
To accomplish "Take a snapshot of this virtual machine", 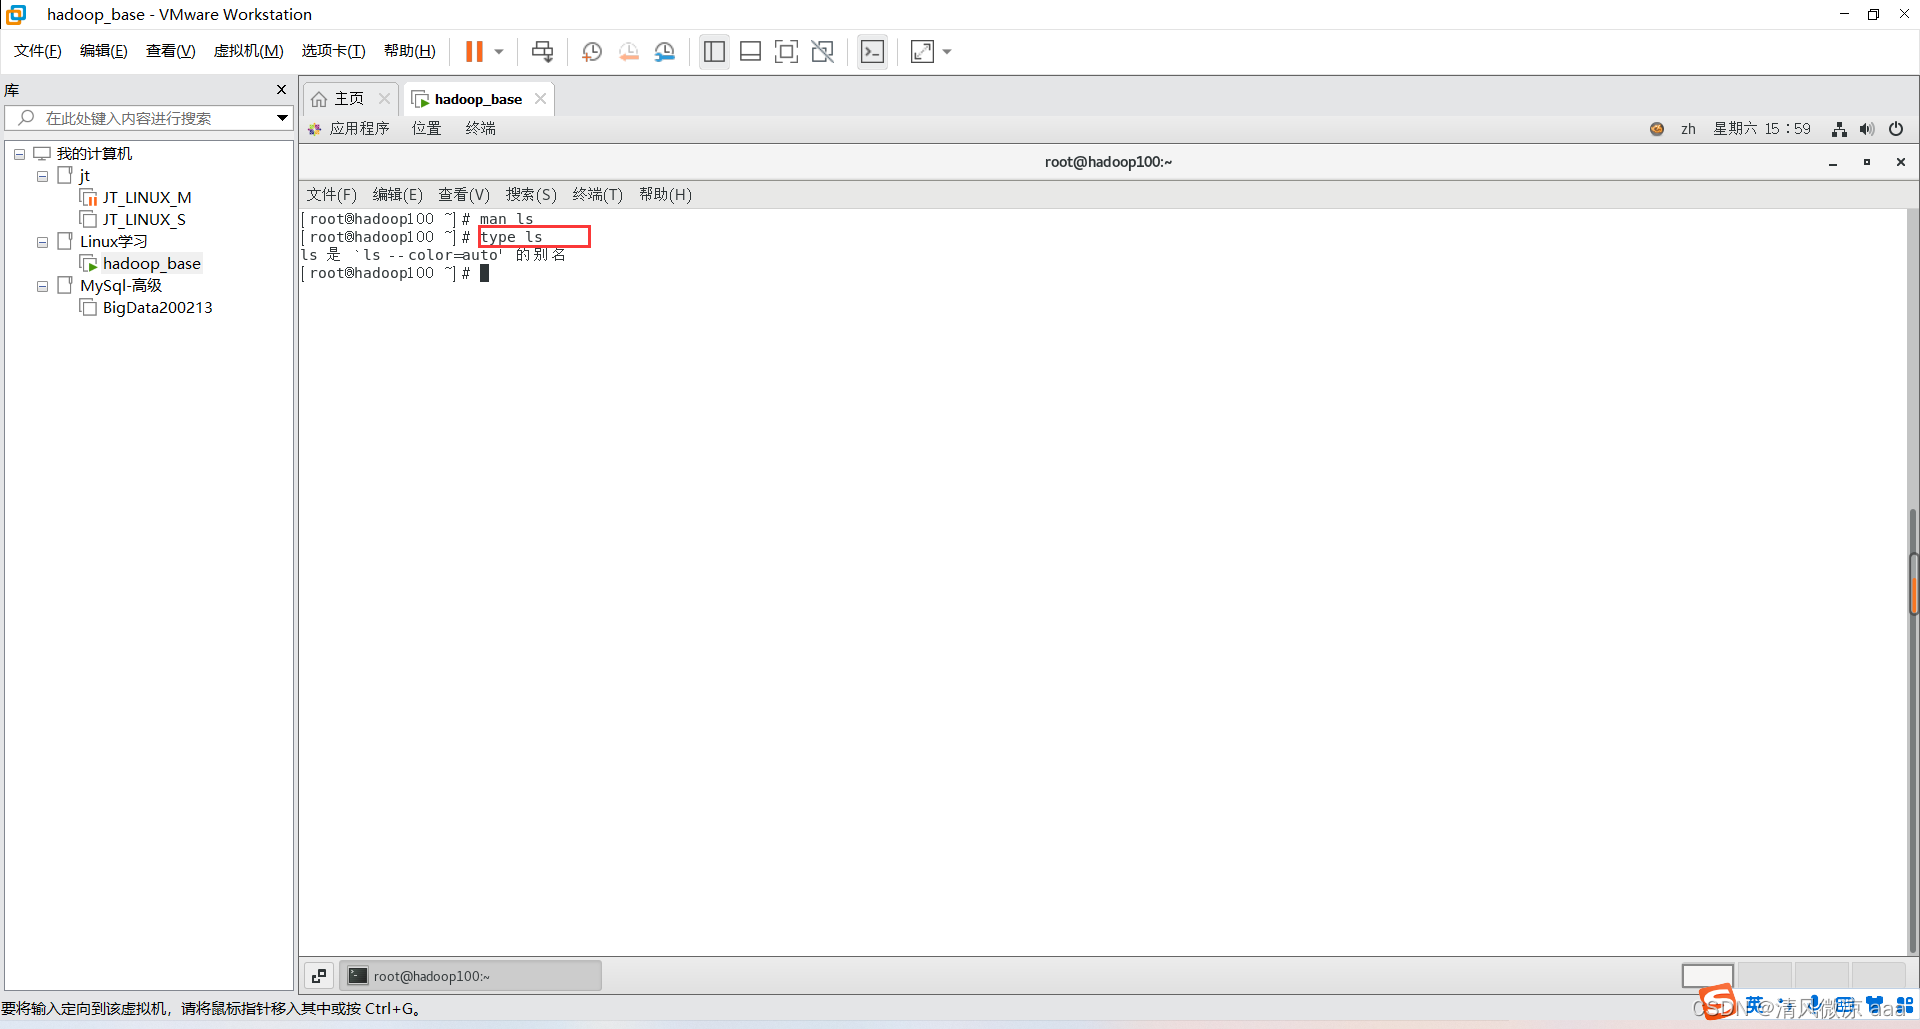I will coord(592,51).
